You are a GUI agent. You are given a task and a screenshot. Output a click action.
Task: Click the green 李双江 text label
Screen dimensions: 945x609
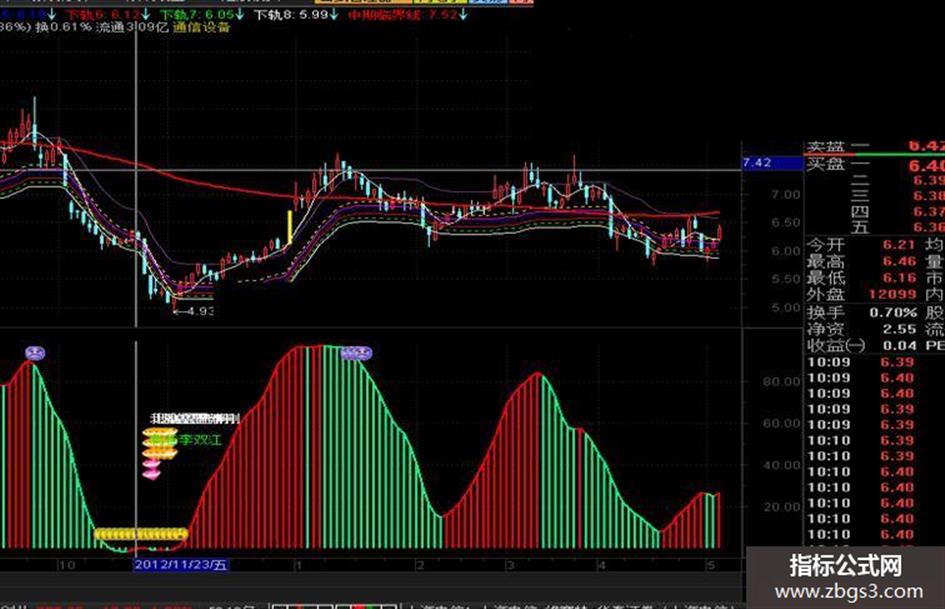tap(200, 440)
